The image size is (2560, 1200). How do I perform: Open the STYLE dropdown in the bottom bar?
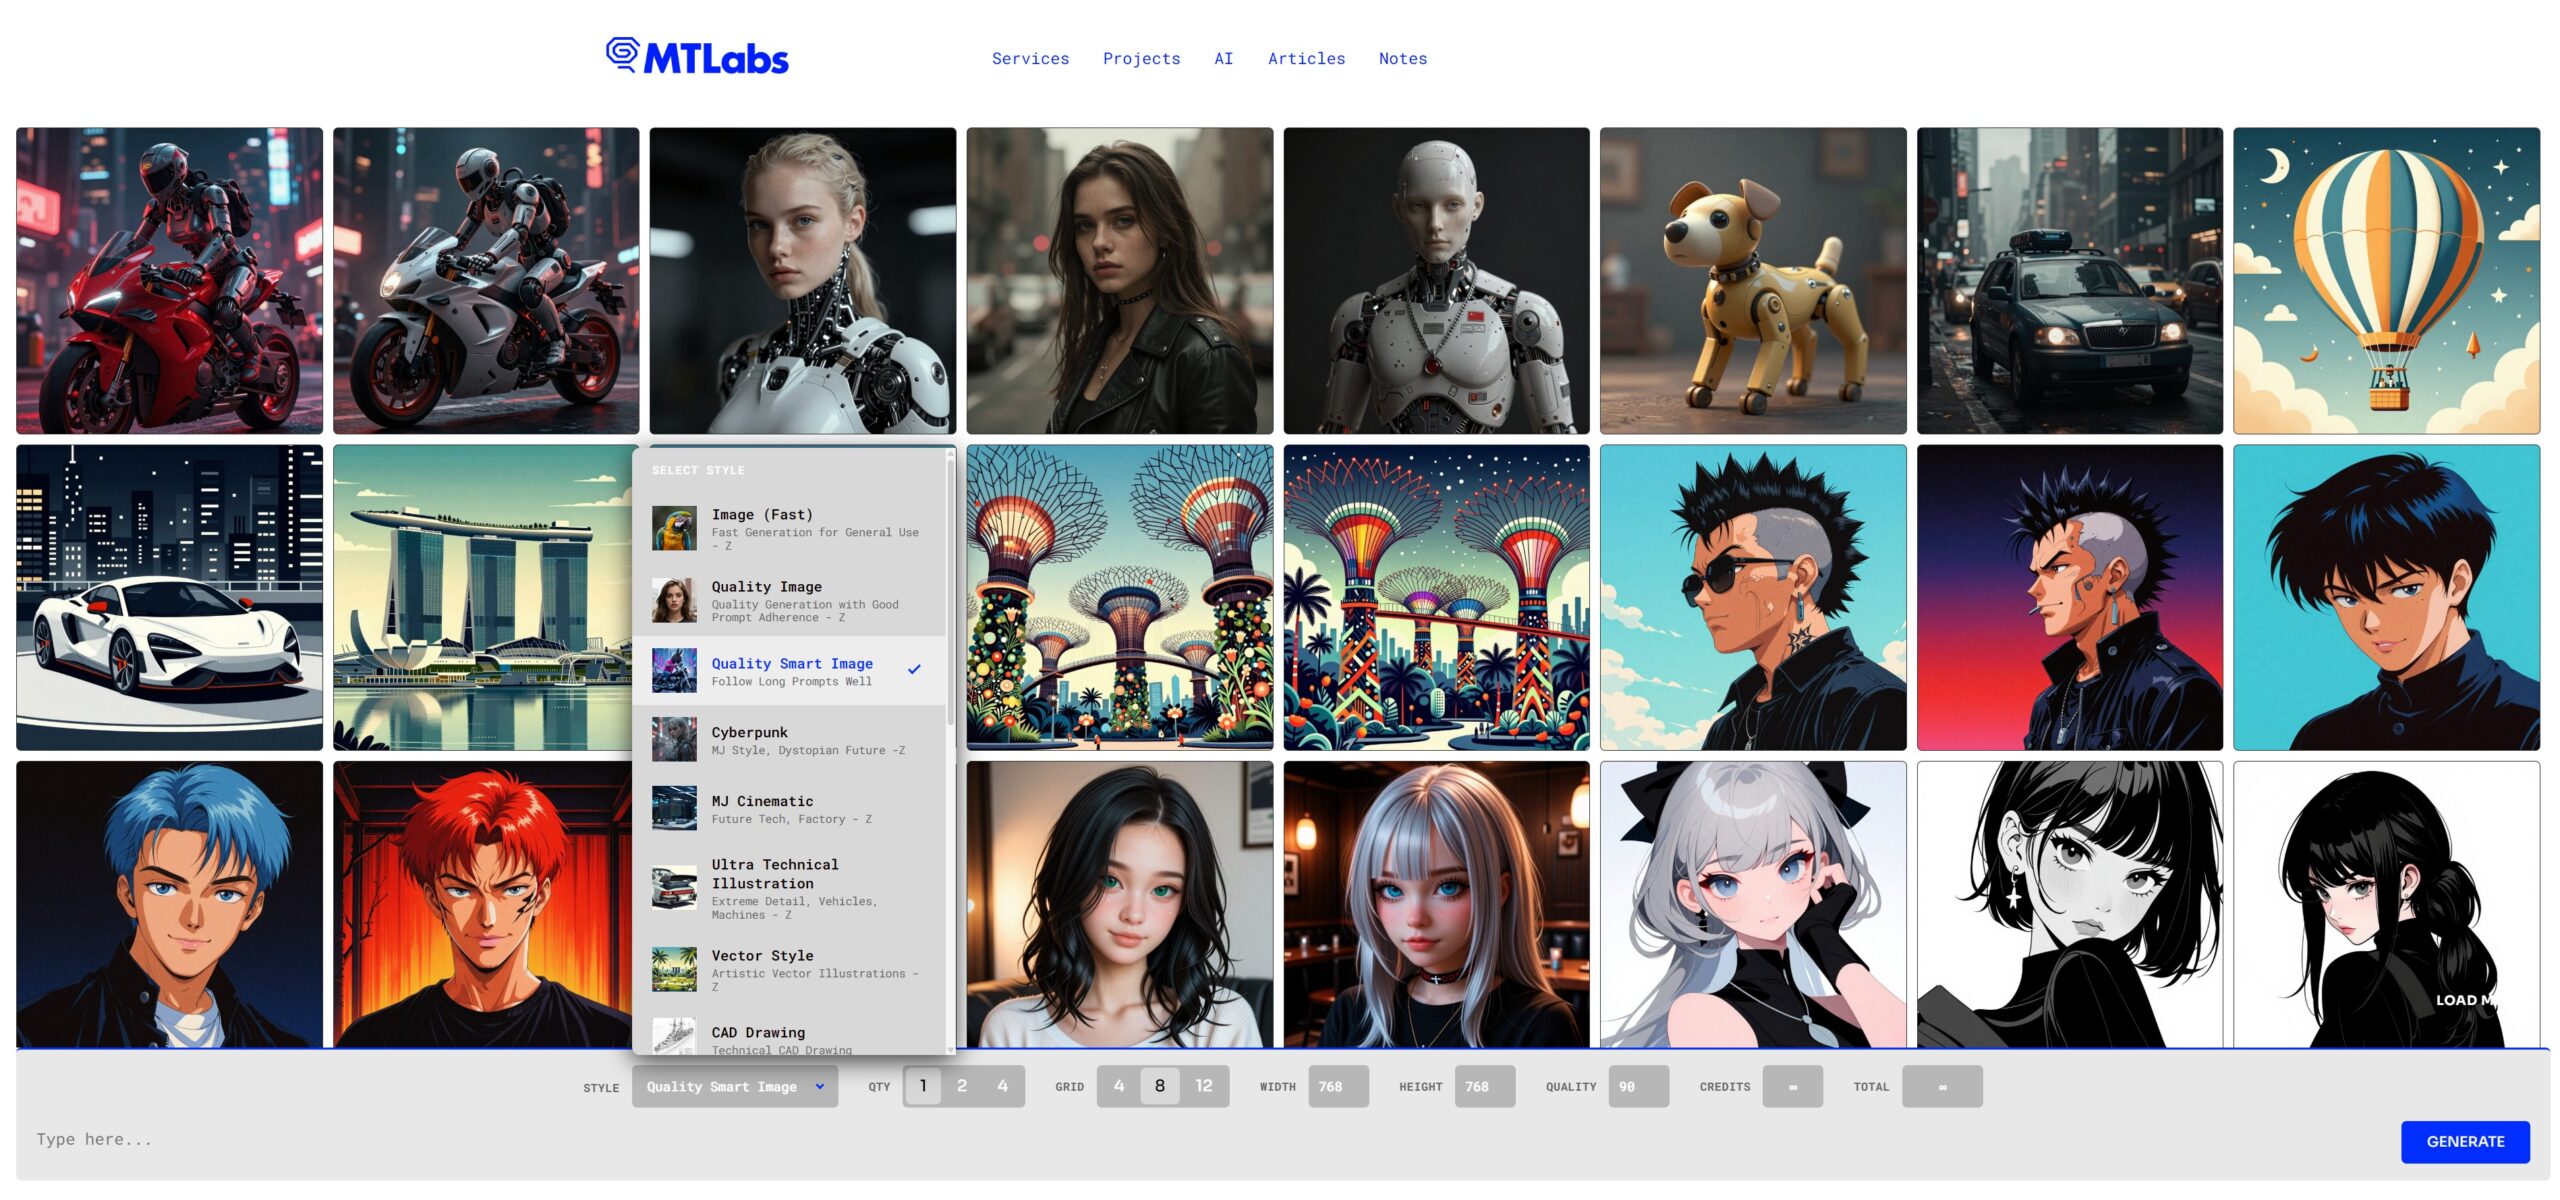pos(734,1086)
